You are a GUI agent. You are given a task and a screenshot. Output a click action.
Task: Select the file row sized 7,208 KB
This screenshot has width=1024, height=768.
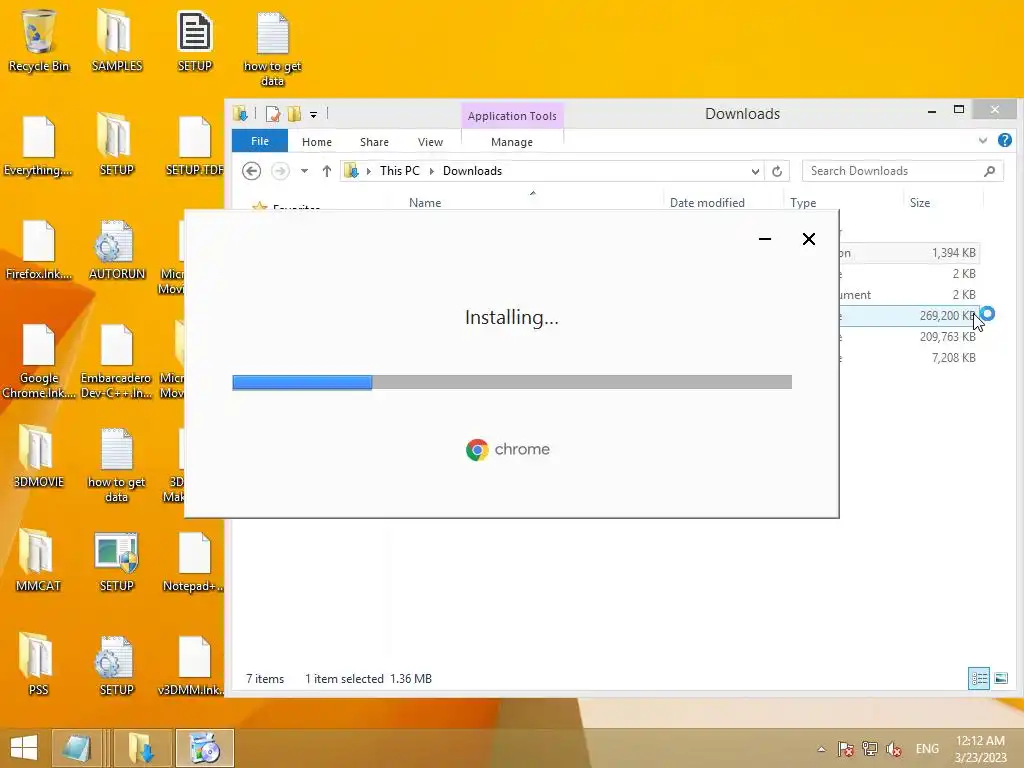point(909,358)
